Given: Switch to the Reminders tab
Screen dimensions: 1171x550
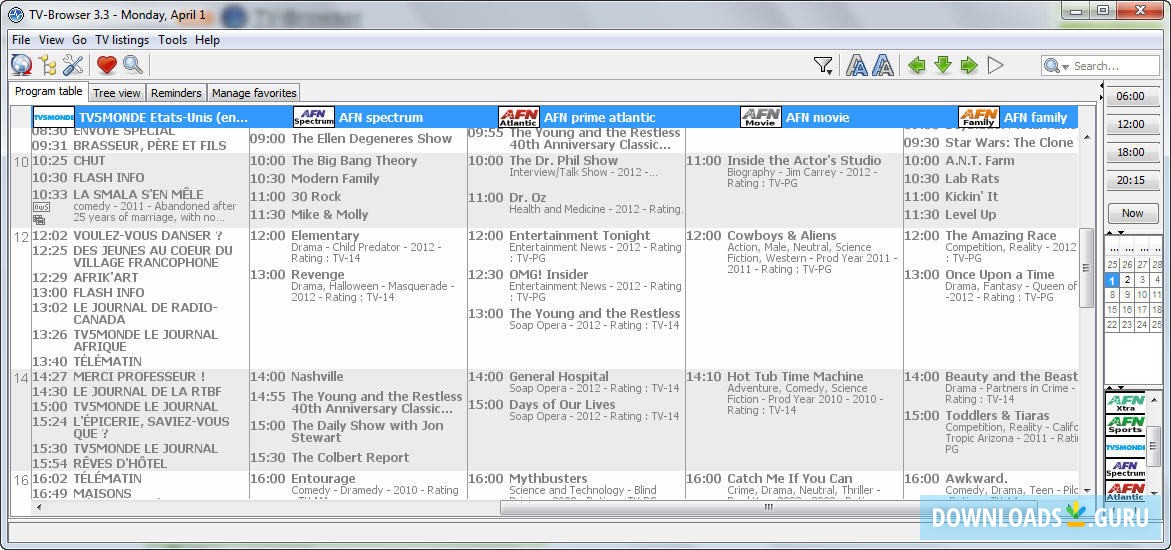Looking at the screenshot, I should pos(176,93).
